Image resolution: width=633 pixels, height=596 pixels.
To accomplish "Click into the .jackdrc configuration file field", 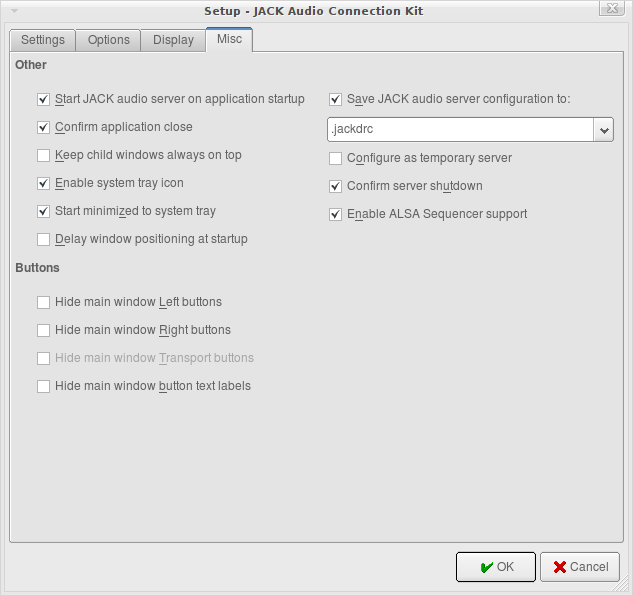I will tap(460, 130).
